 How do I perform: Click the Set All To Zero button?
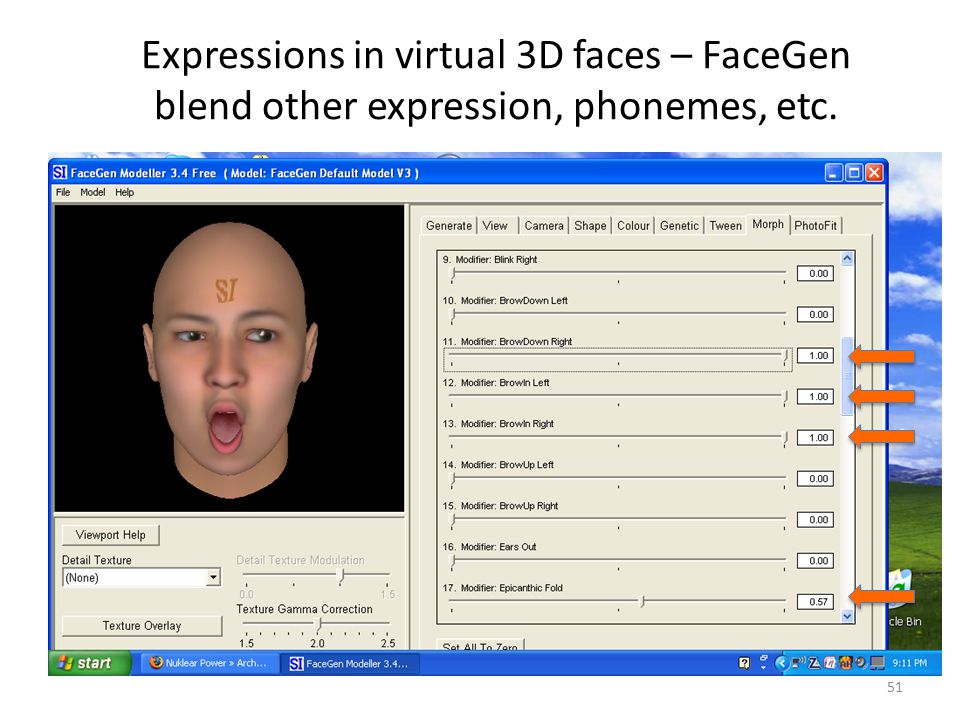480,646
